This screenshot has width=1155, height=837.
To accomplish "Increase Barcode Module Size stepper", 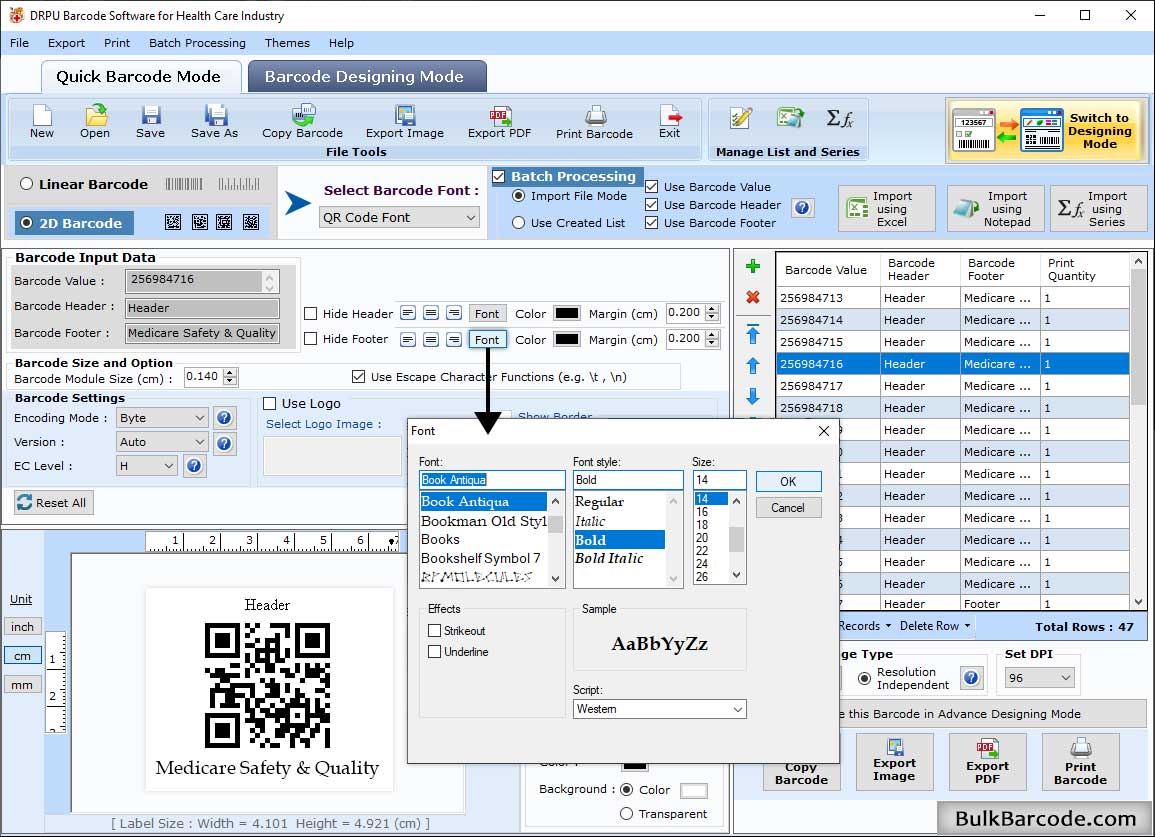I will (x=230, y=373).
